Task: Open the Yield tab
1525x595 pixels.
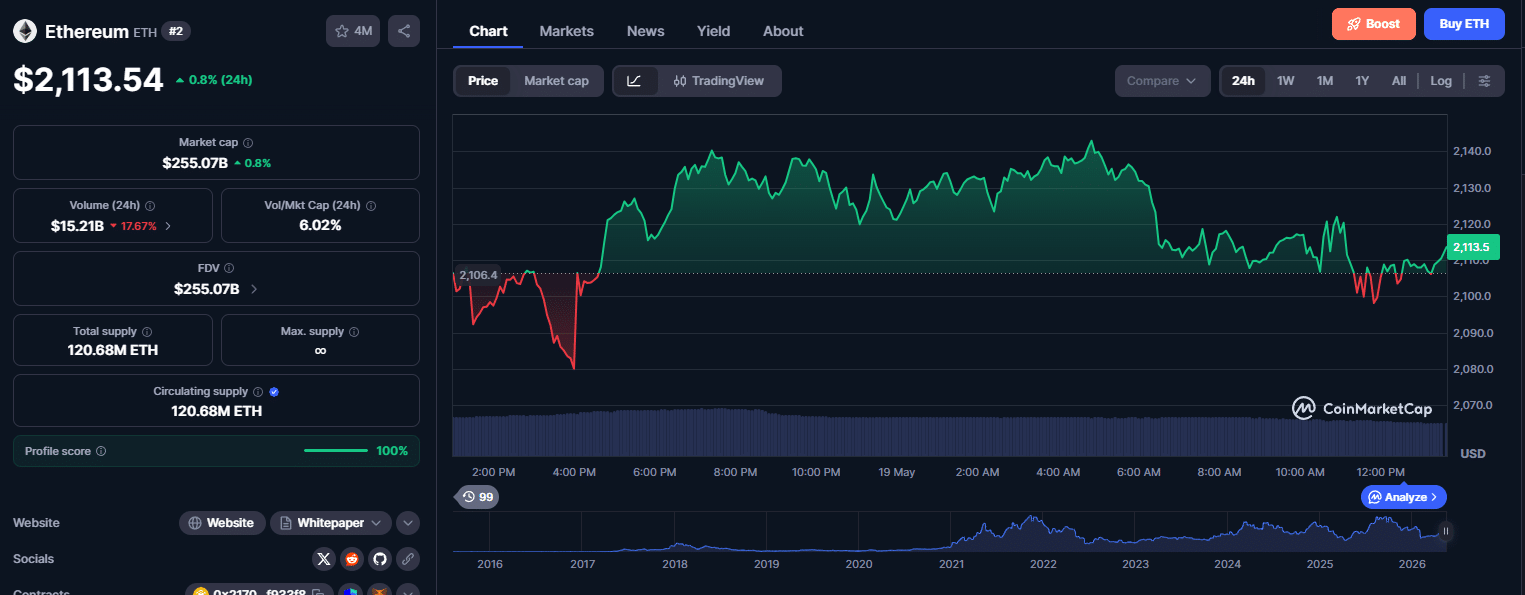Action: point(714,31)
